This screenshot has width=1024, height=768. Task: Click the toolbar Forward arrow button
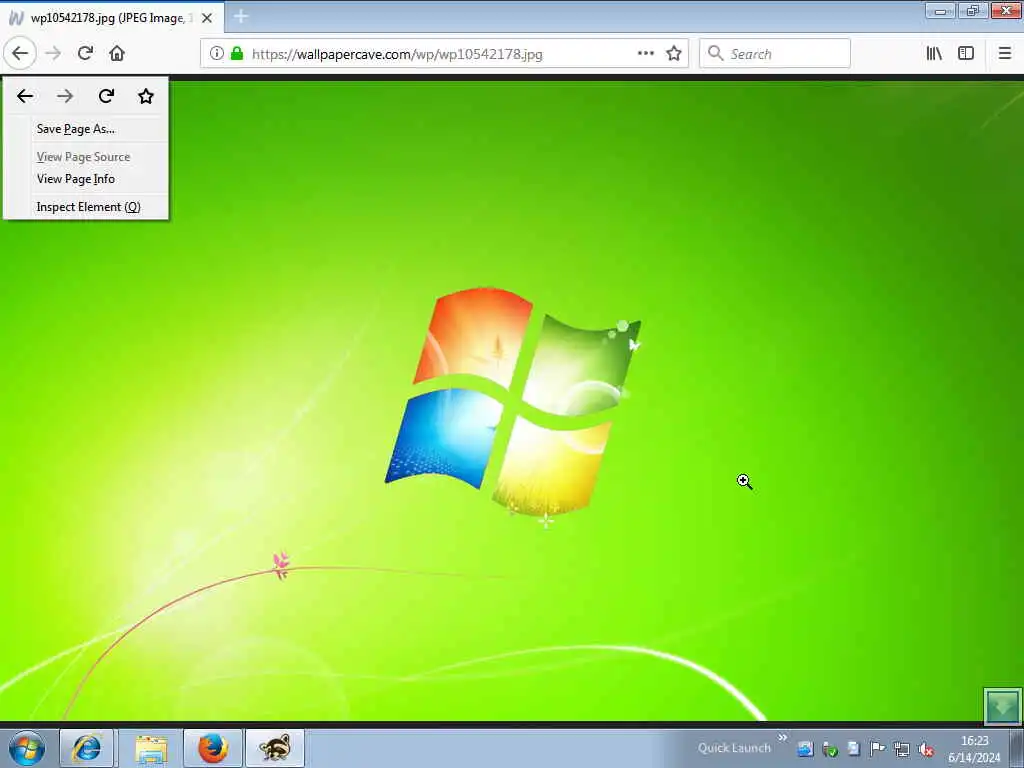pos(53,54)
